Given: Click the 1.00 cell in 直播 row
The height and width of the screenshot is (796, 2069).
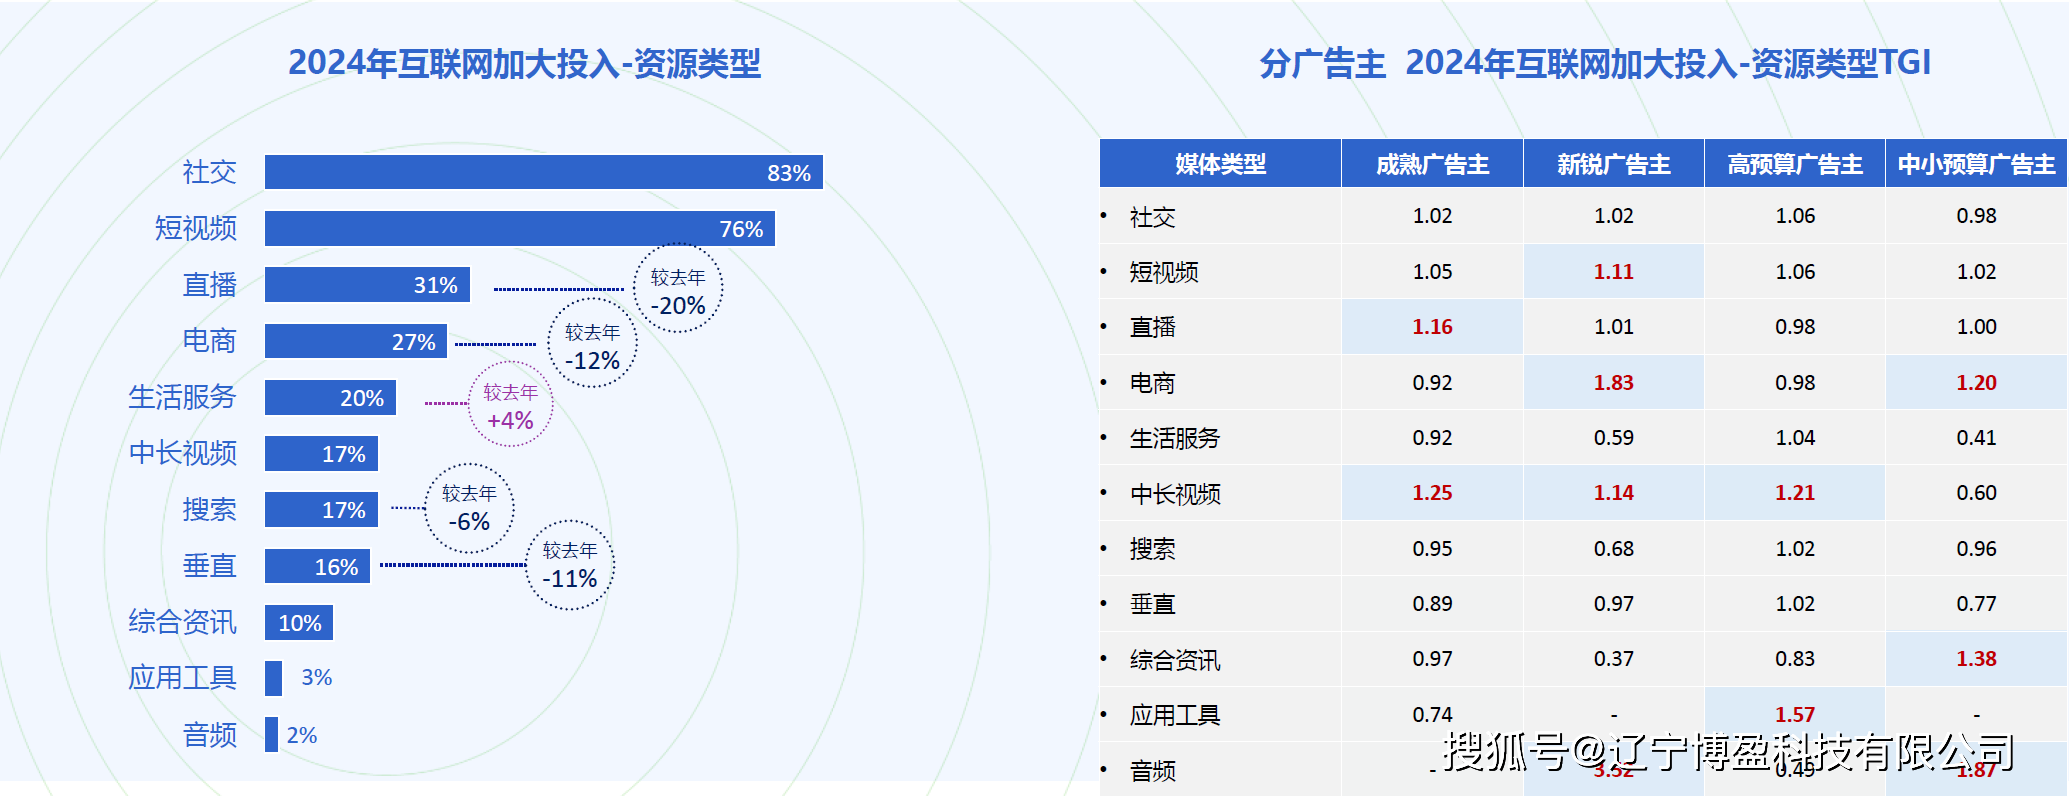Looking at the screenshot, I should 1977,327.
